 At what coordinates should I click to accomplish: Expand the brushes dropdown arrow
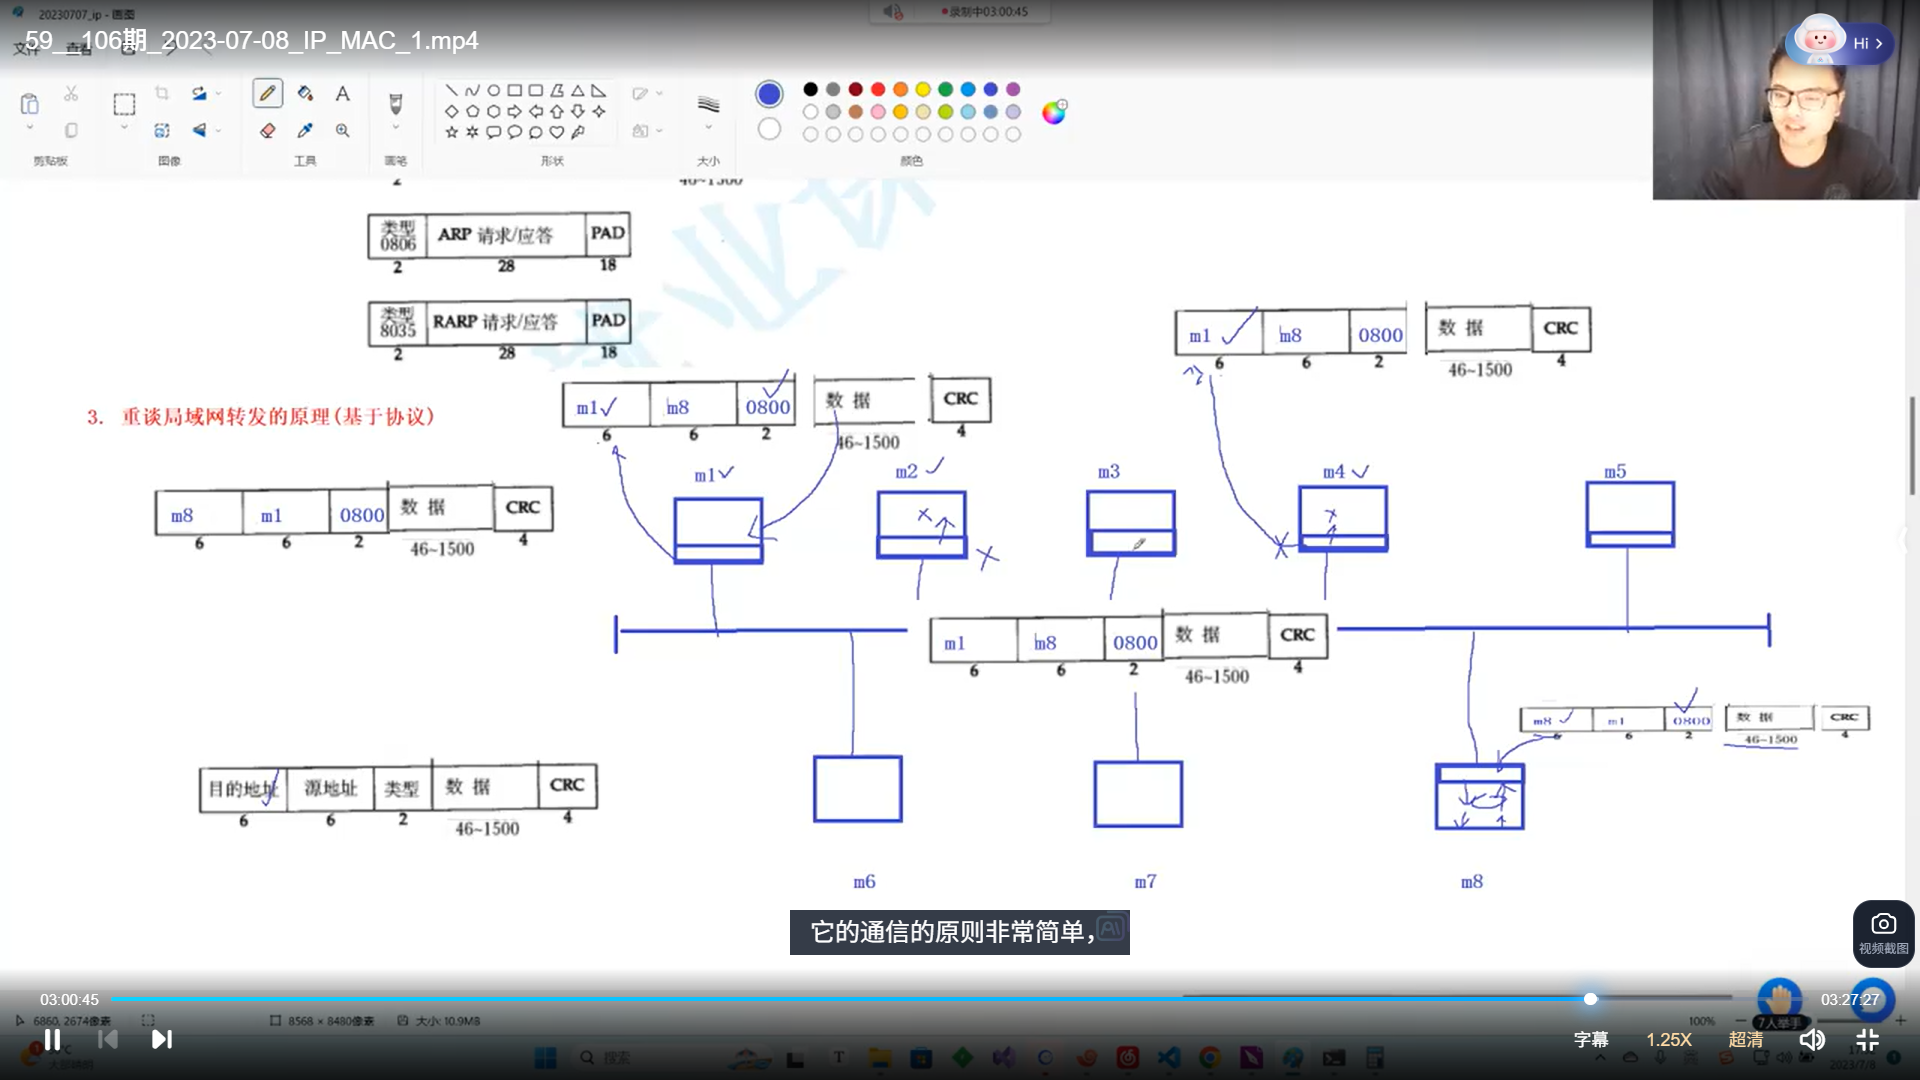(x=395, y=128)
